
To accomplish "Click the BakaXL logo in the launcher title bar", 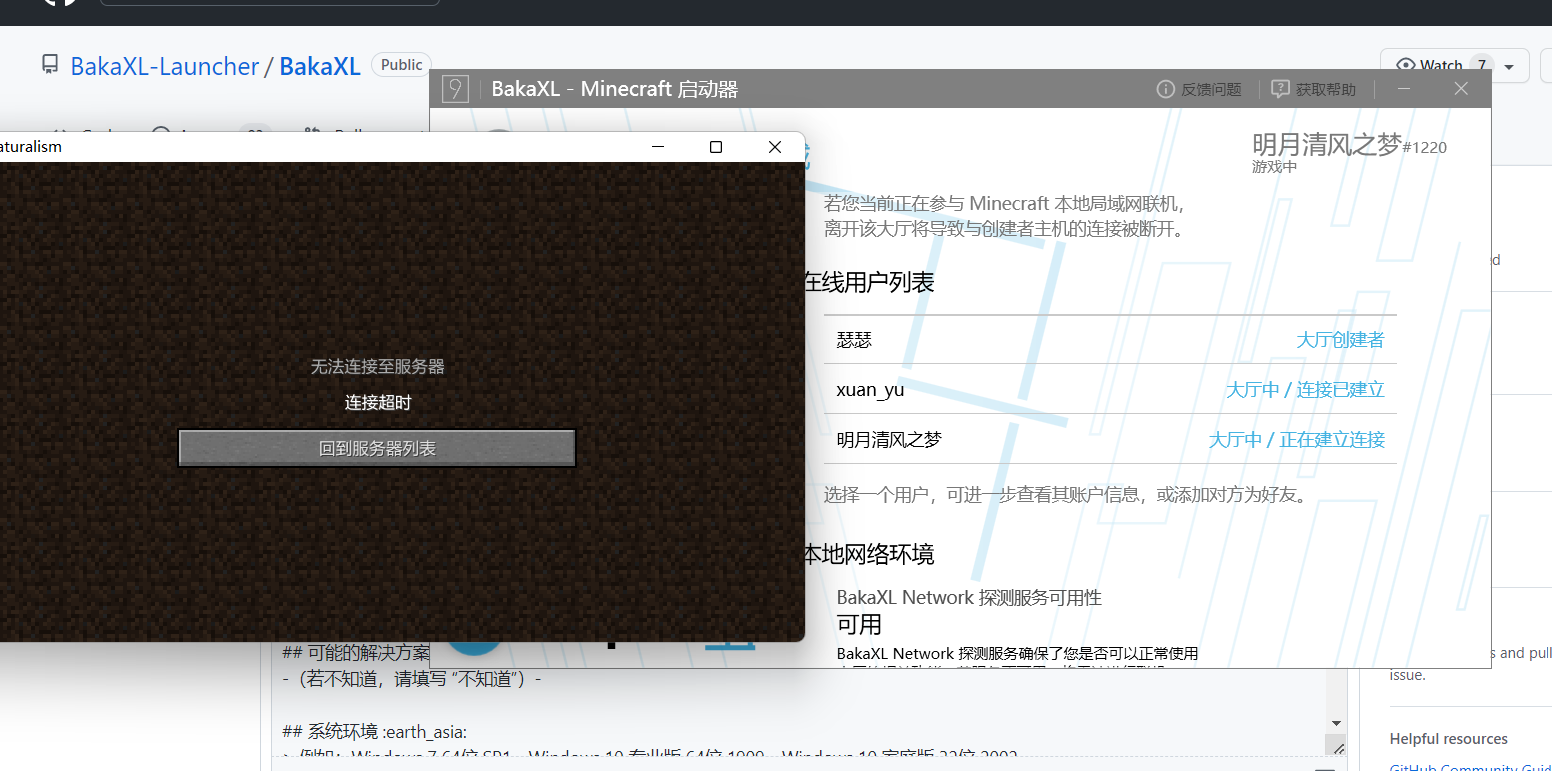I will coord(455,88).
